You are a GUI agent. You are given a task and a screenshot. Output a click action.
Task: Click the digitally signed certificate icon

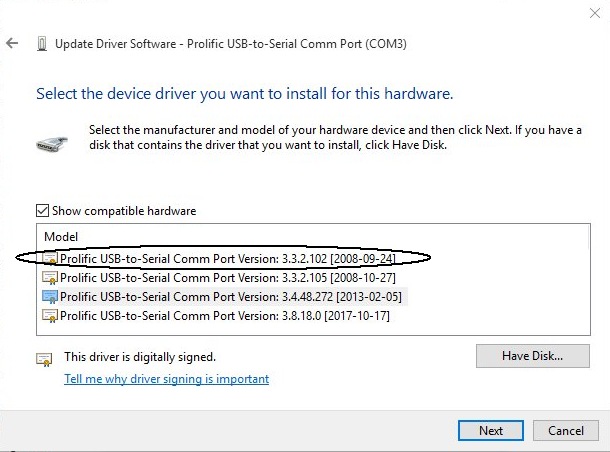(44, 359)
